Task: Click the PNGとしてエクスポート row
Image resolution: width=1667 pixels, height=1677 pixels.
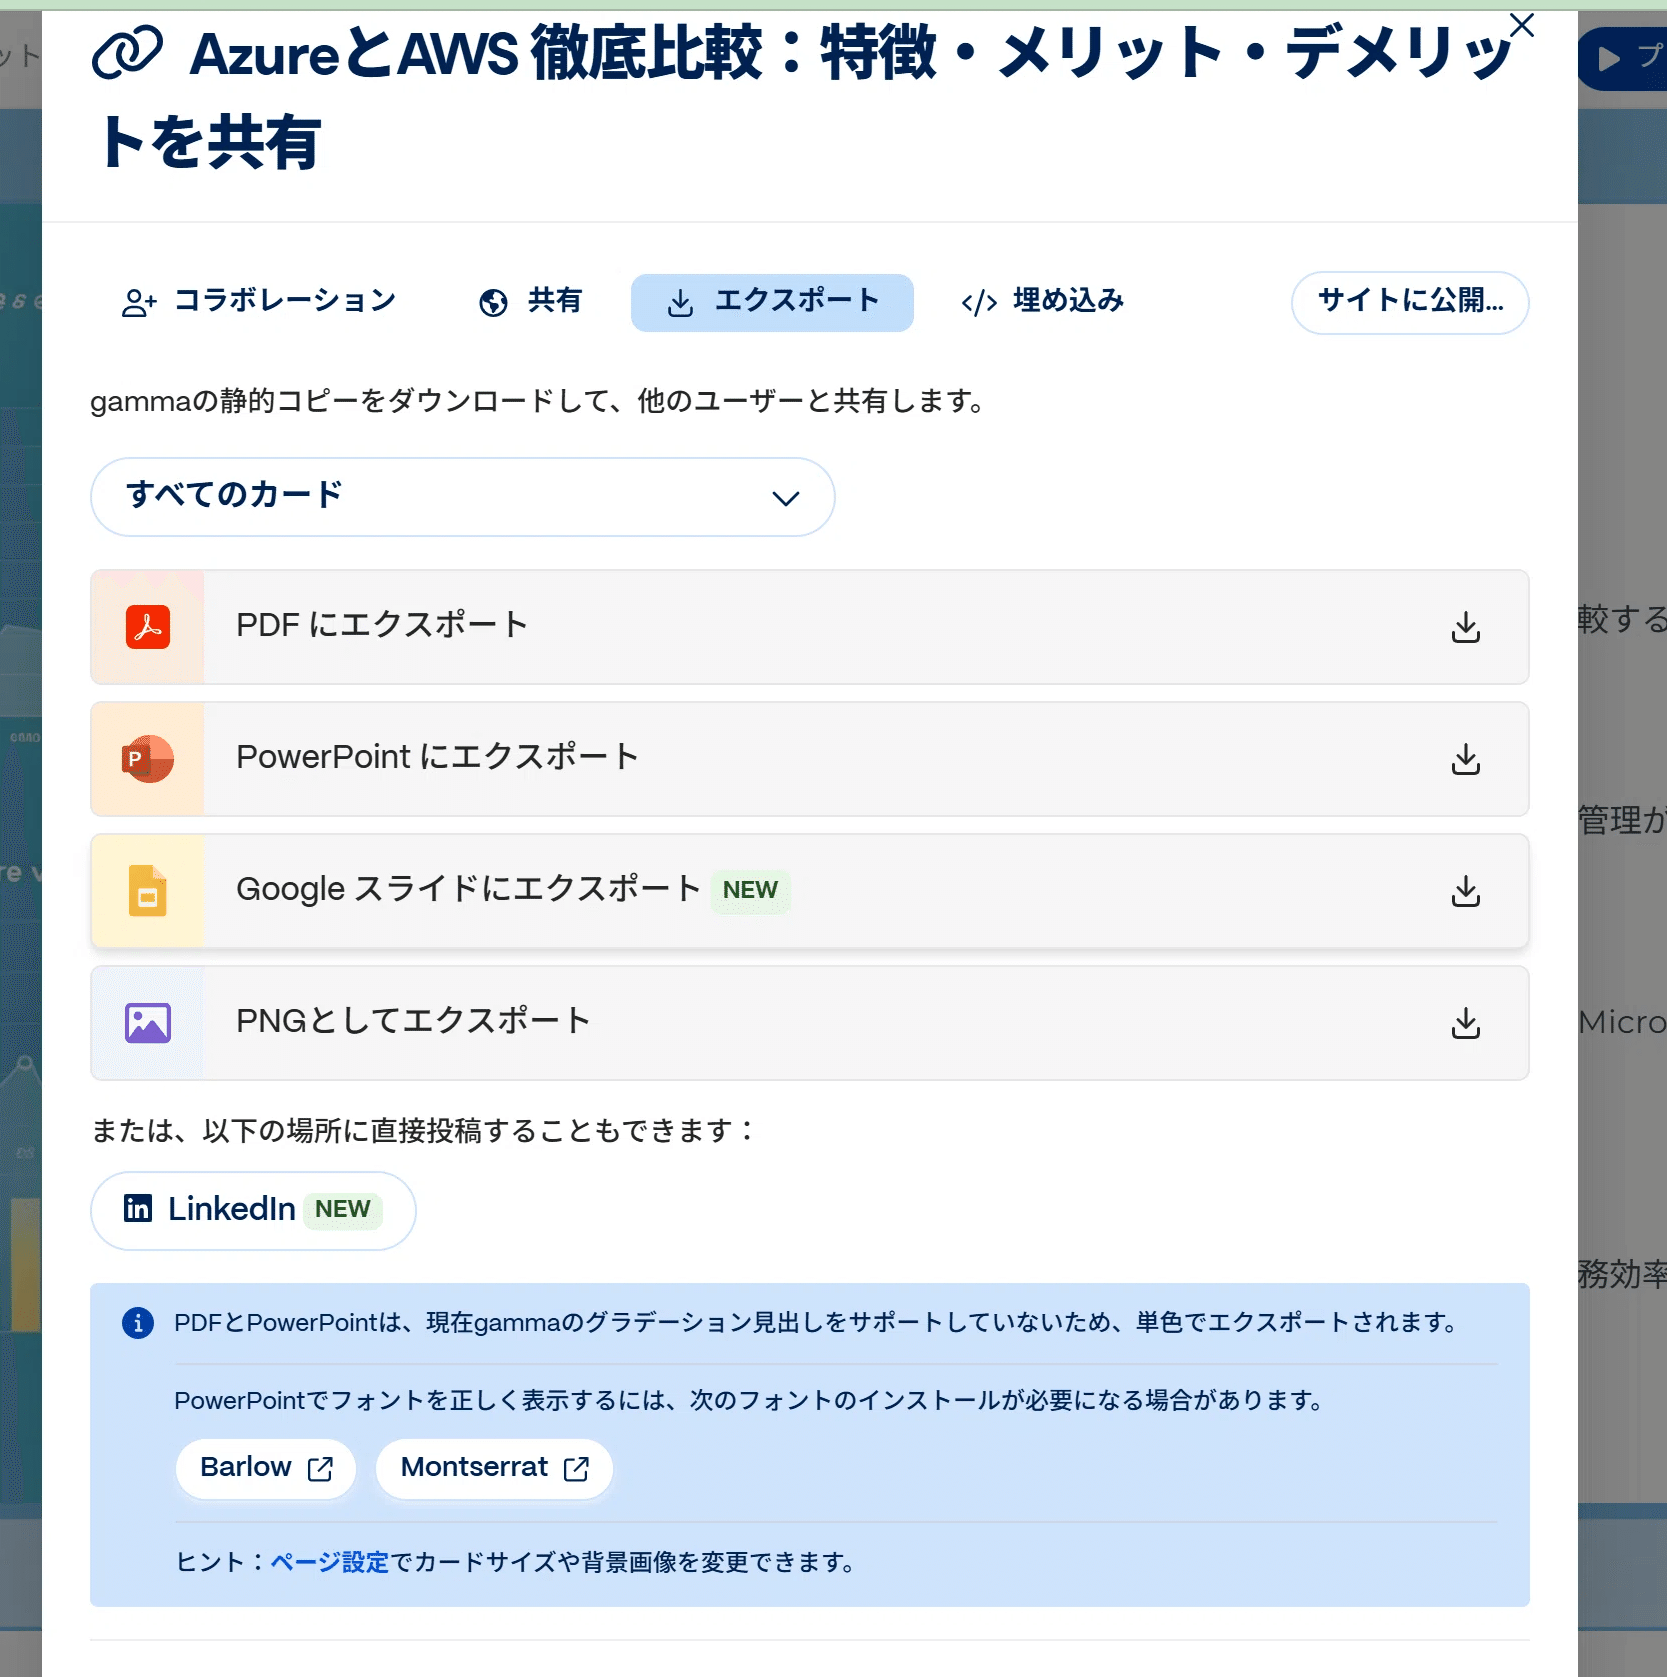Action: click(810, 1023)
